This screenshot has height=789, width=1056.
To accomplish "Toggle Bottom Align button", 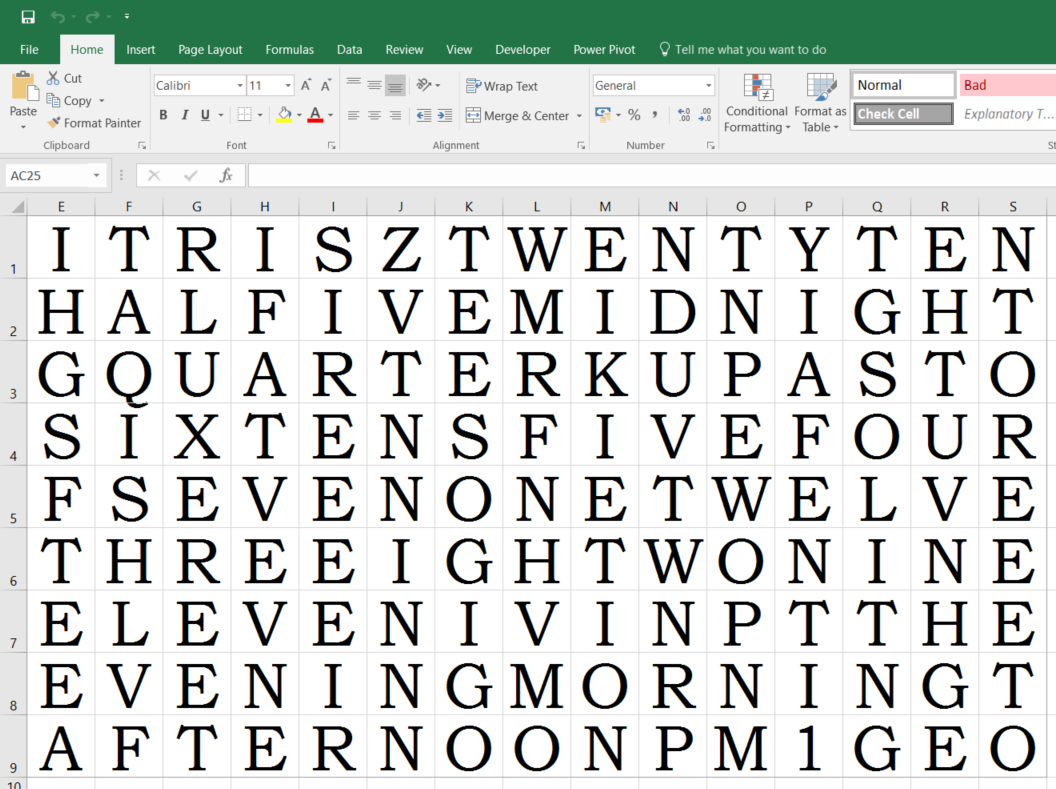I will pos(395,85).
